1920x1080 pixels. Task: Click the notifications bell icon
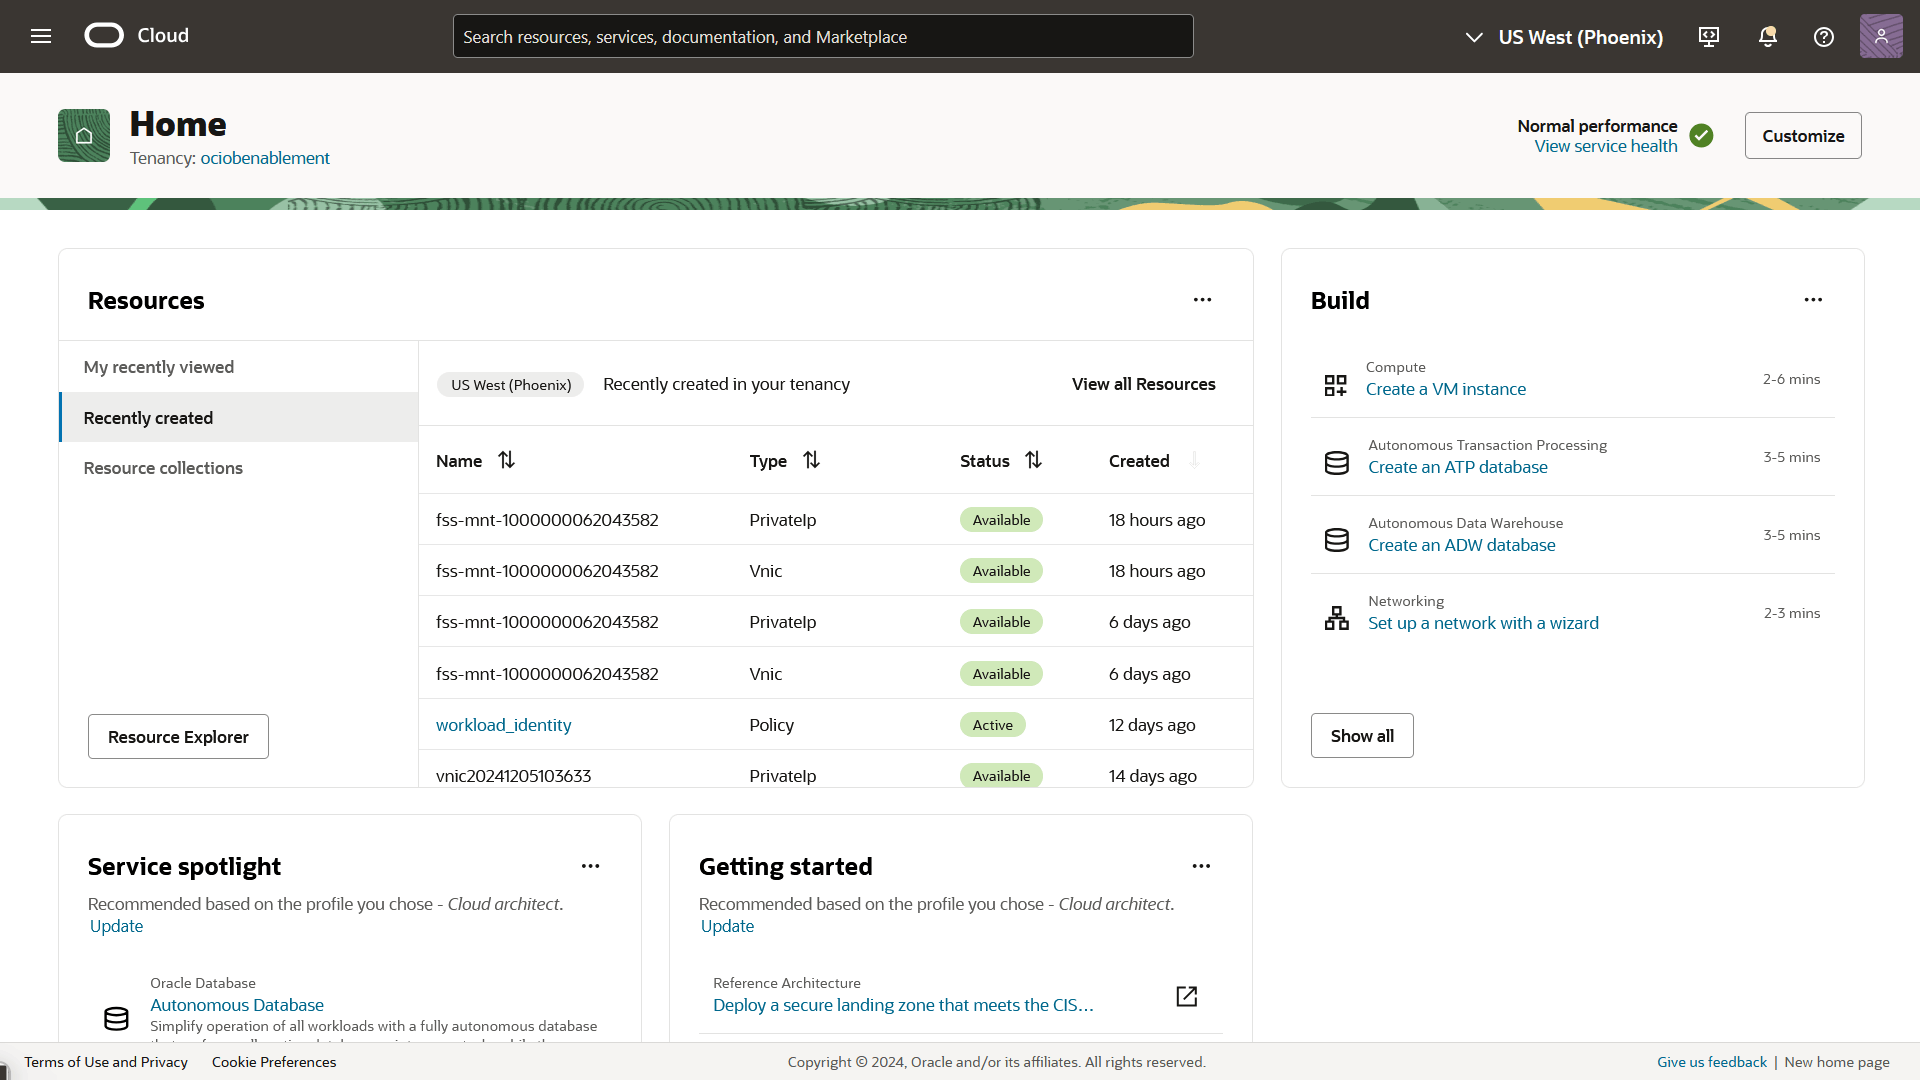coord(1767,37)
